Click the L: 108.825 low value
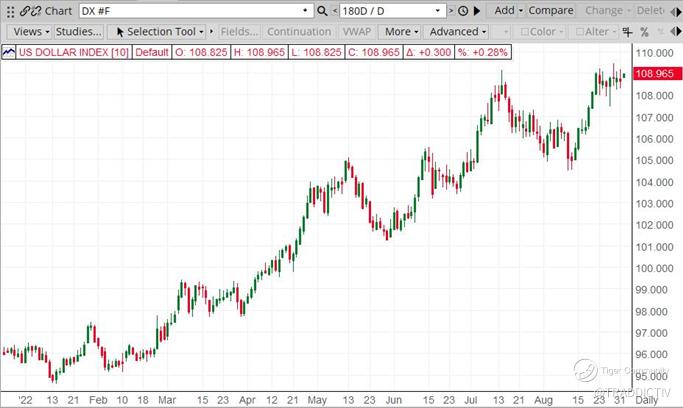Viewport: 683px width, 408px height. (316, 53)
